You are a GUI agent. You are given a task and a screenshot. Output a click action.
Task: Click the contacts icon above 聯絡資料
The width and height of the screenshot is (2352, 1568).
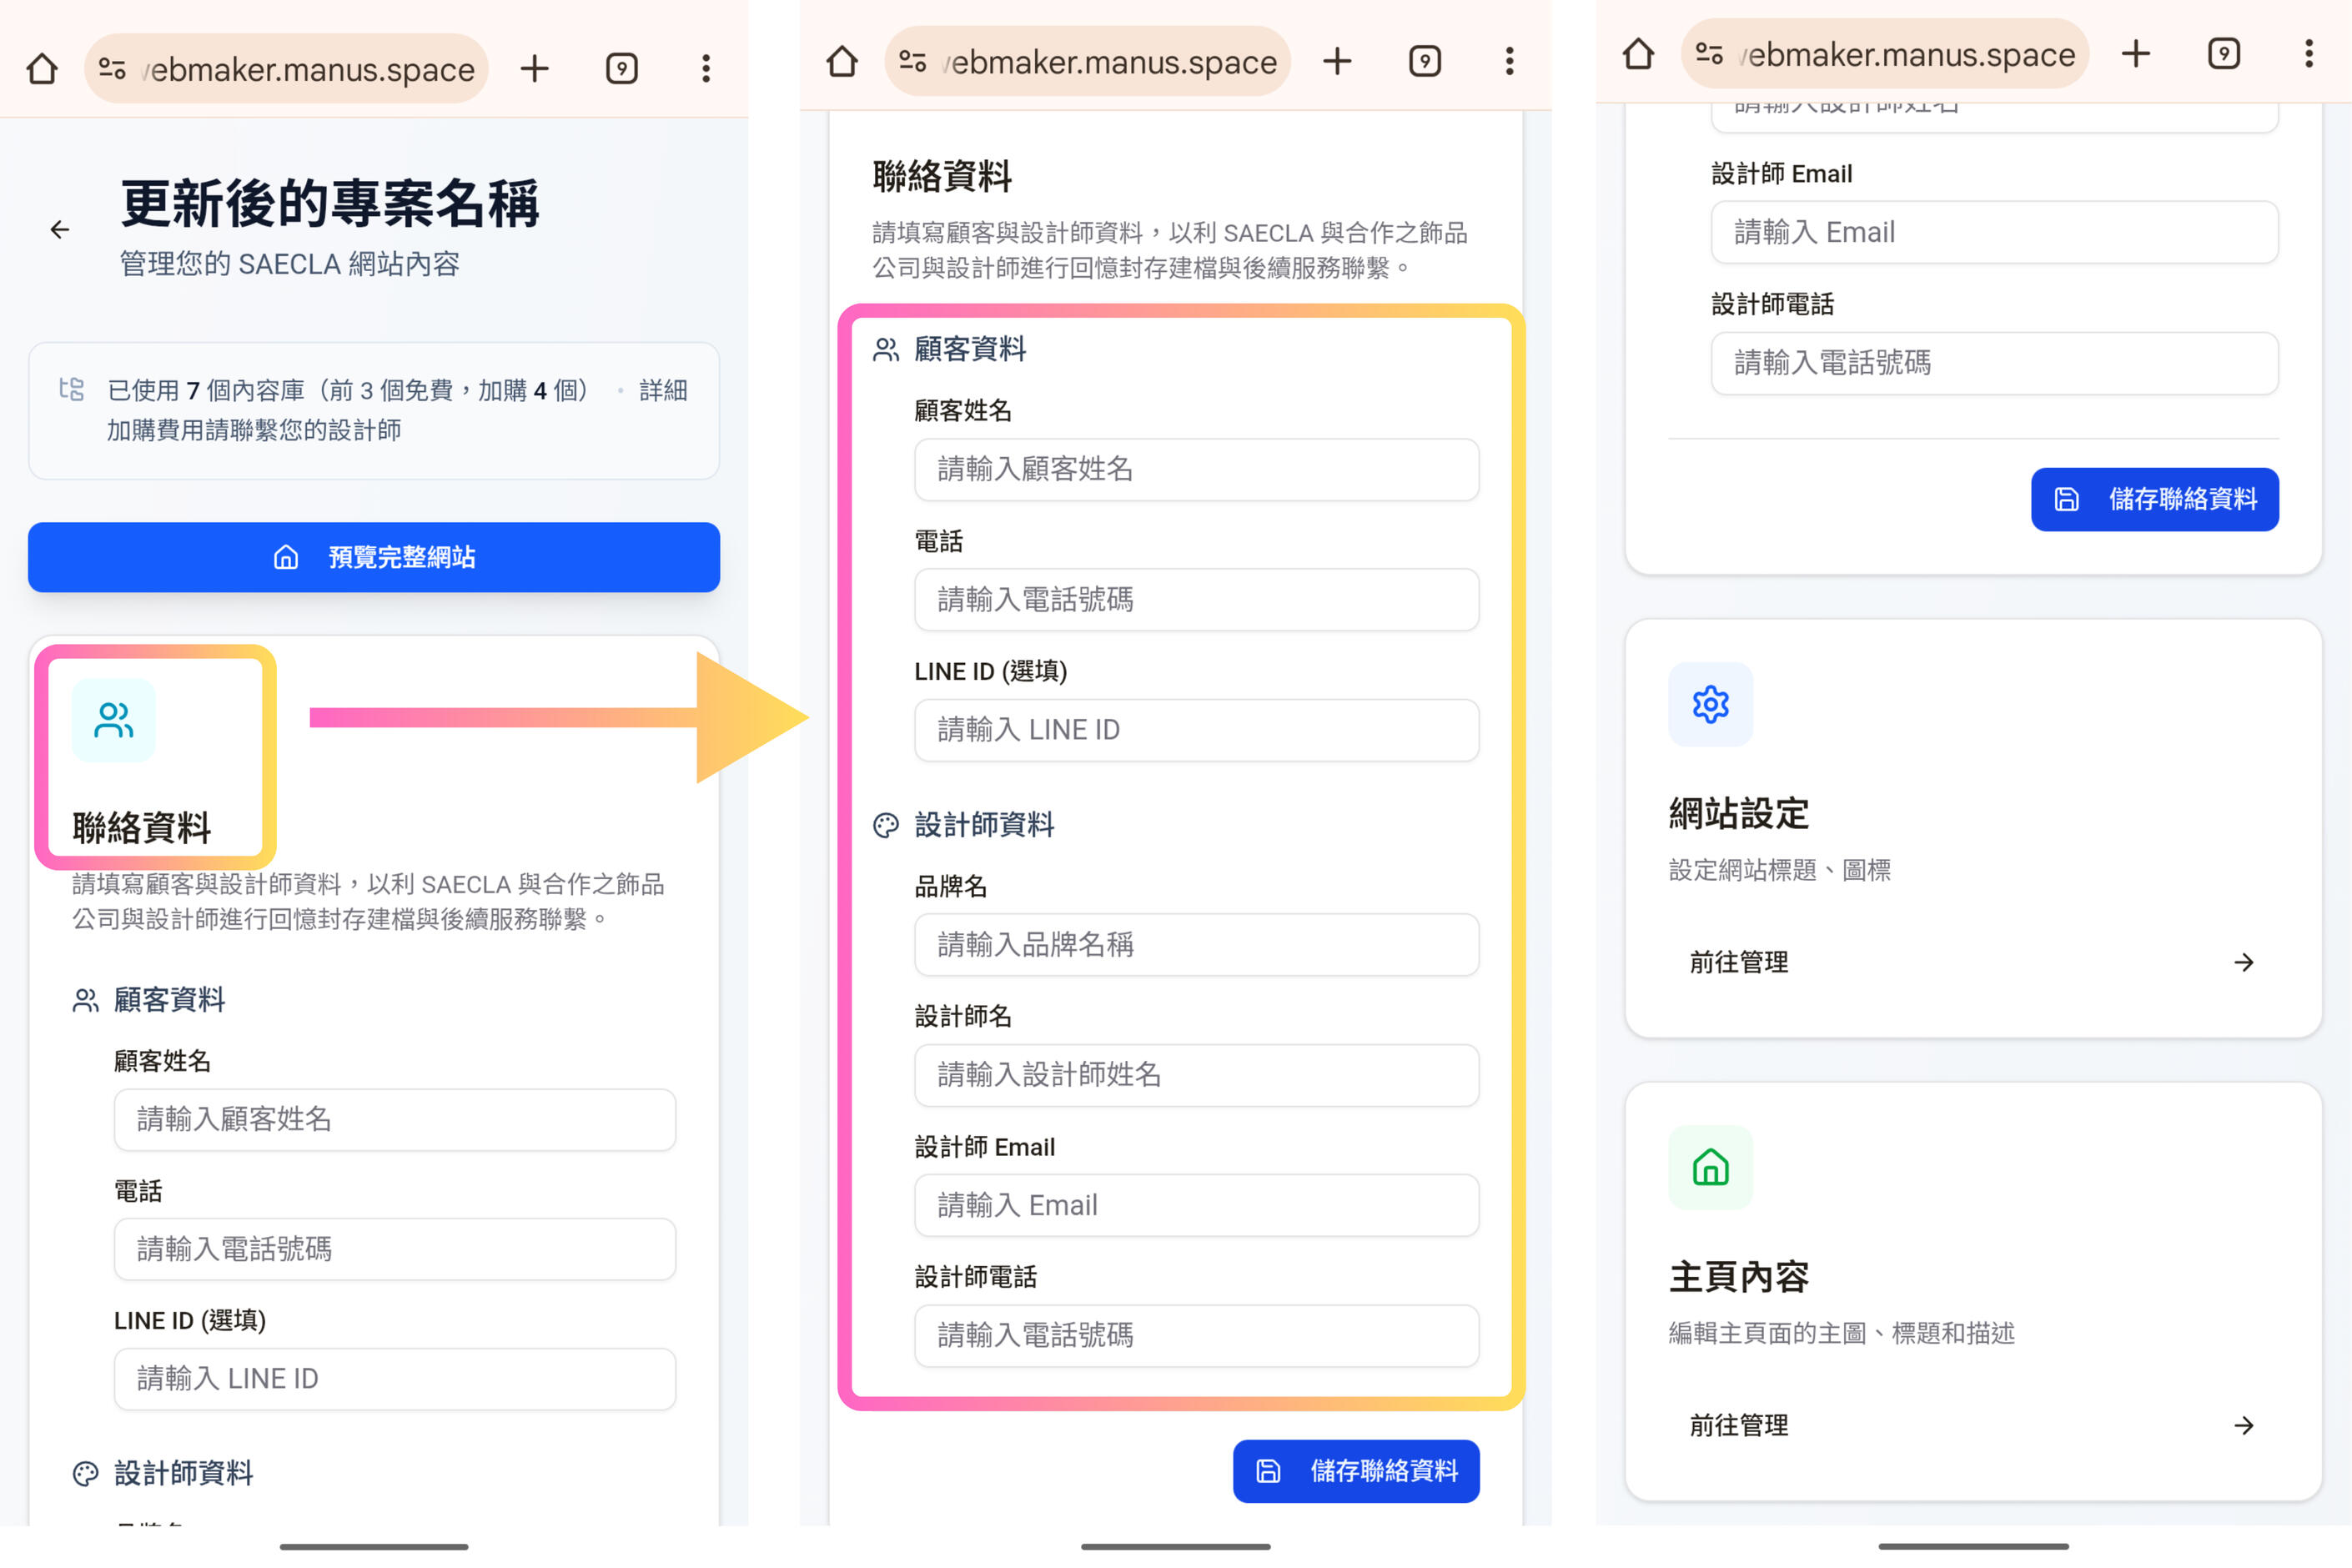[113, 720]
